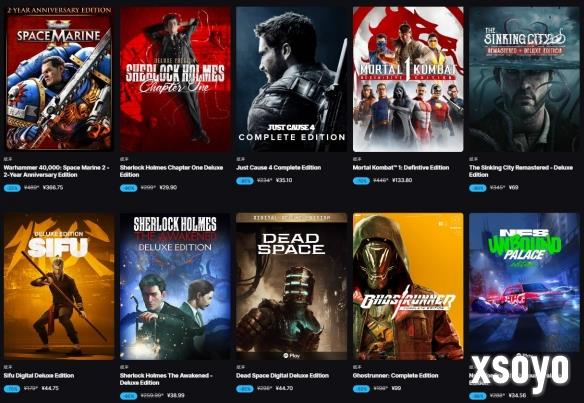Image resolution: width=584 pixels, height=403 pixels.
Task: Click the discount badge under Just Cause 4
Action: [245, 181]
